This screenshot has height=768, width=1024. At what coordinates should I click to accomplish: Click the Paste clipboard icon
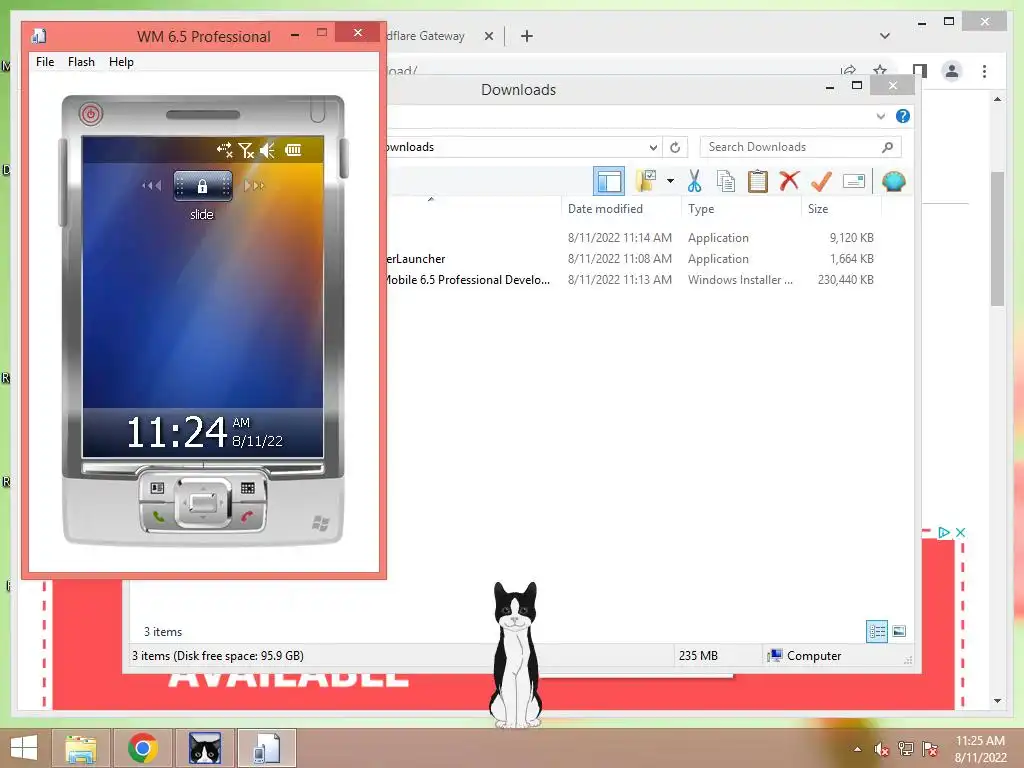click(758, 181)
